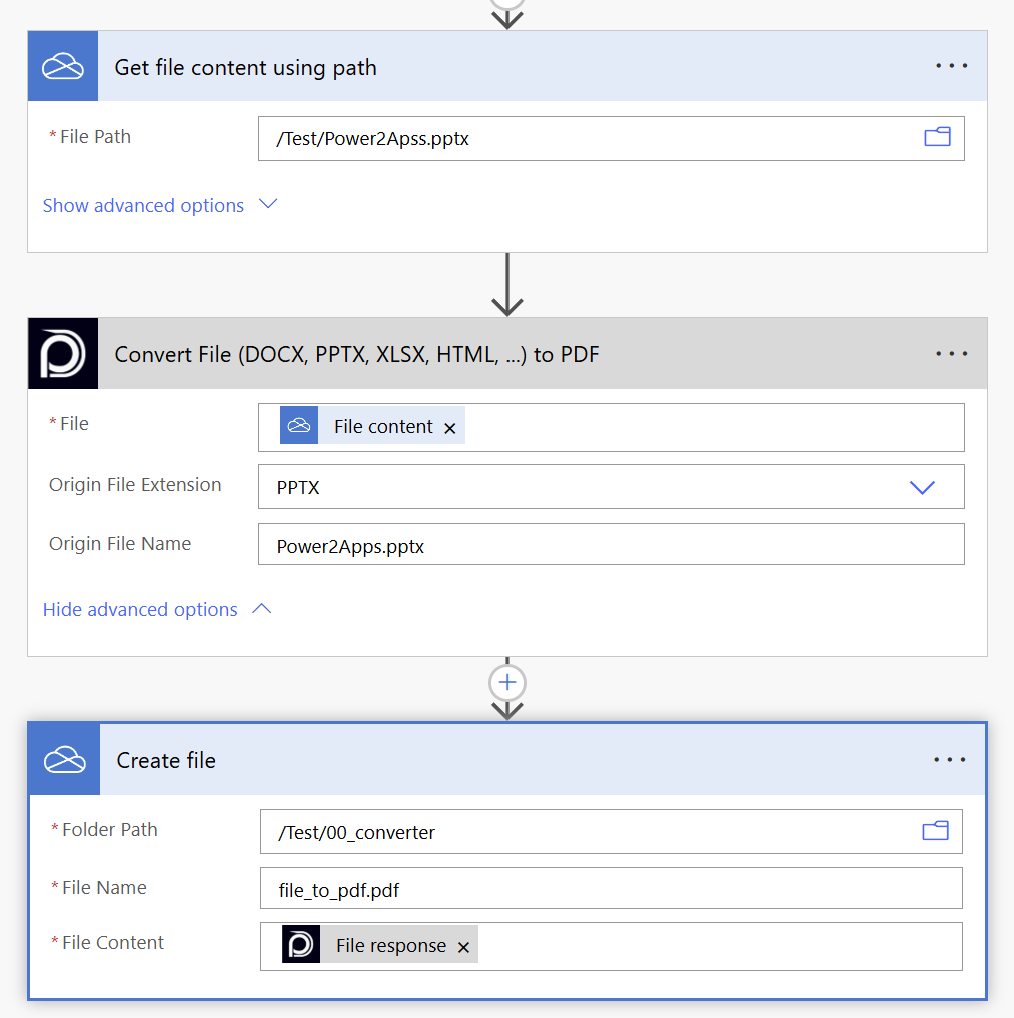Click the File Name field in Create file
1014x1018 pixels.
610,888
